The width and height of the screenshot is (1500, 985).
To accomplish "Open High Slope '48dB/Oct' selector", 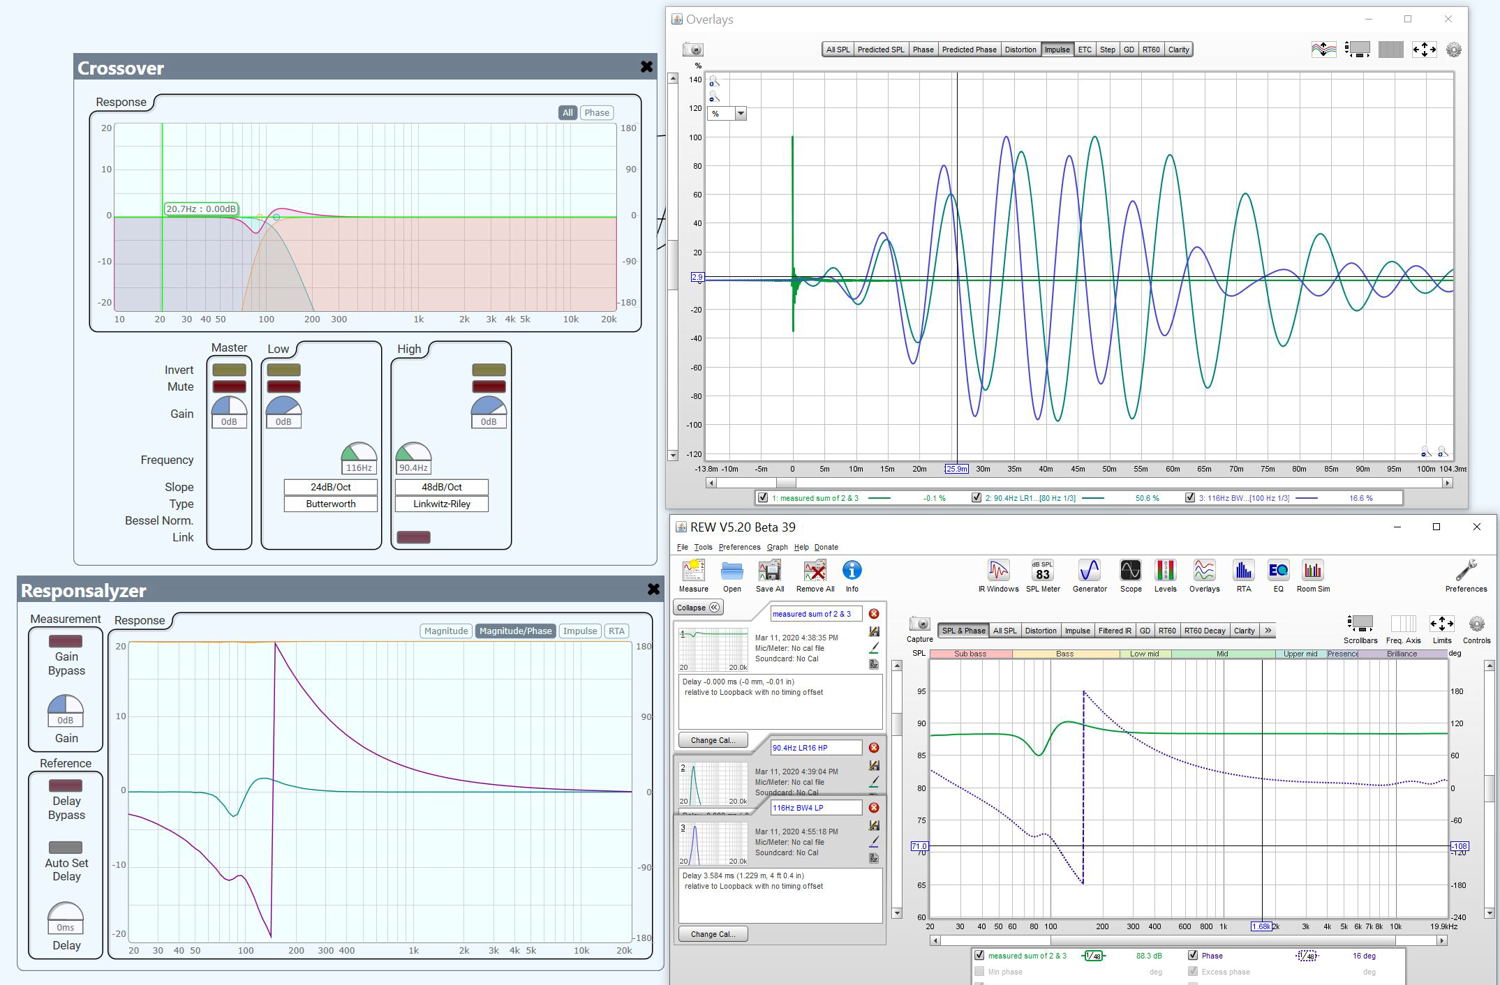I will (442, 487).
